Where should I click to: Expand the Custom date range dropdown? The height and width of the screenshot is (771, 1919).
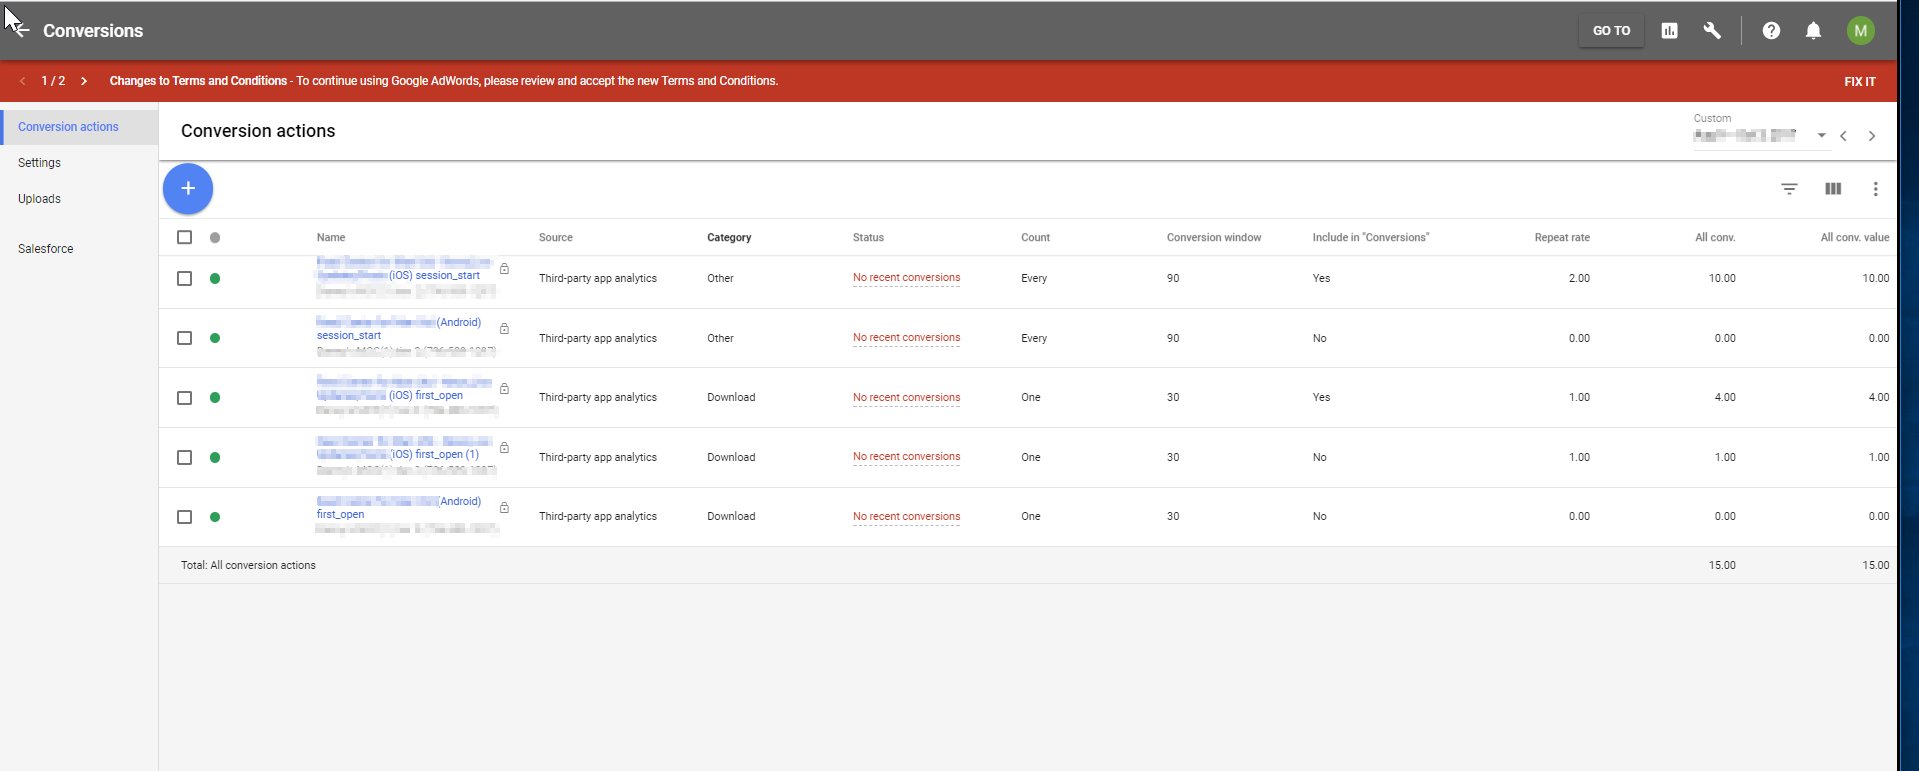coord(1821,136)
